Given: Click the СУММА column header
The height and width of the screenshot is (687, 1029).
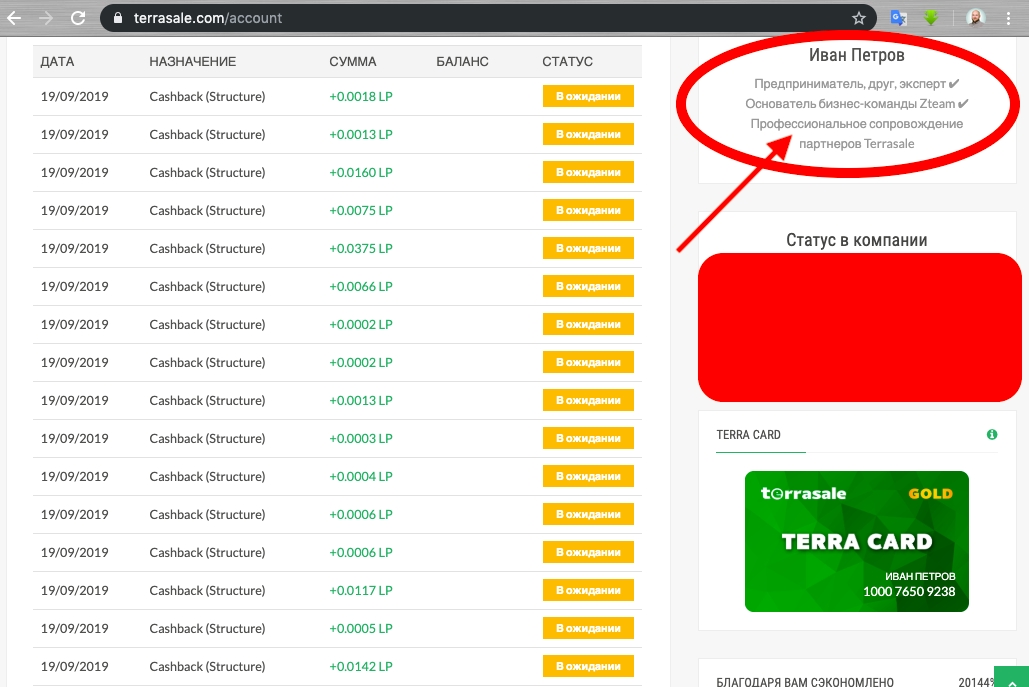Looking at the screenshot, I should (x=352, y=62).
